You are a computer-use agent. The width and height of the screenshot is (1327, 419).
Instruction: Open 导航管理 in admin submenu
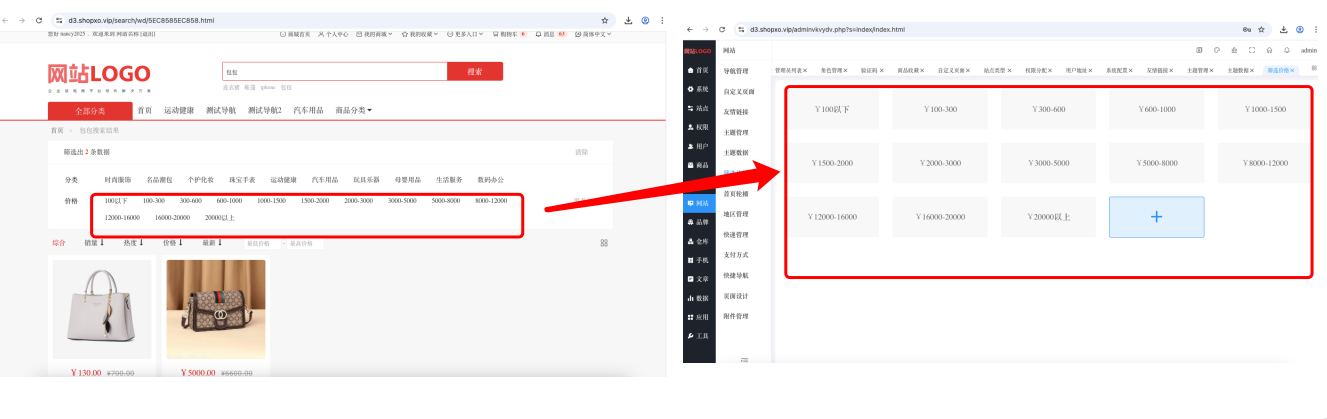click(736, 71)
